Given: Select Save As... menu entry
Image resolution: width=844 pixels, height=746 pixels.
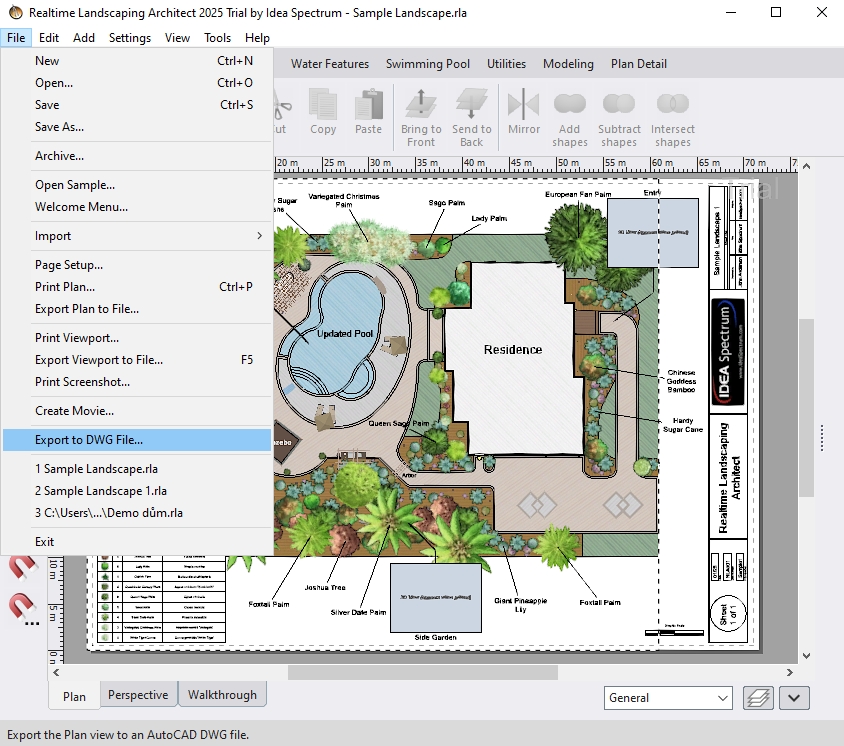Looking at the screenshot, I should point(137,127).
